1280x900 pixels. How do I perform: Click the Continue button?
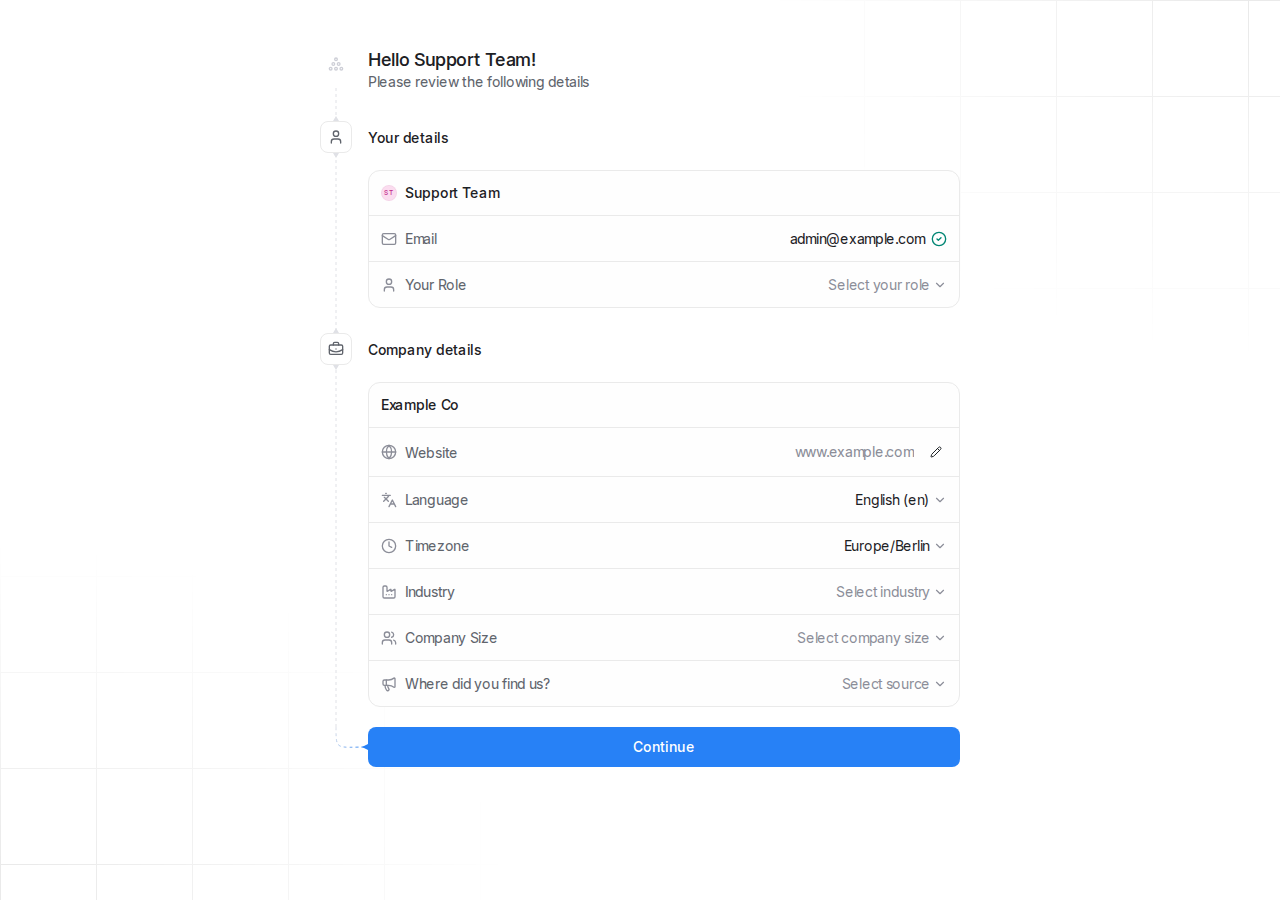point(664,747)
